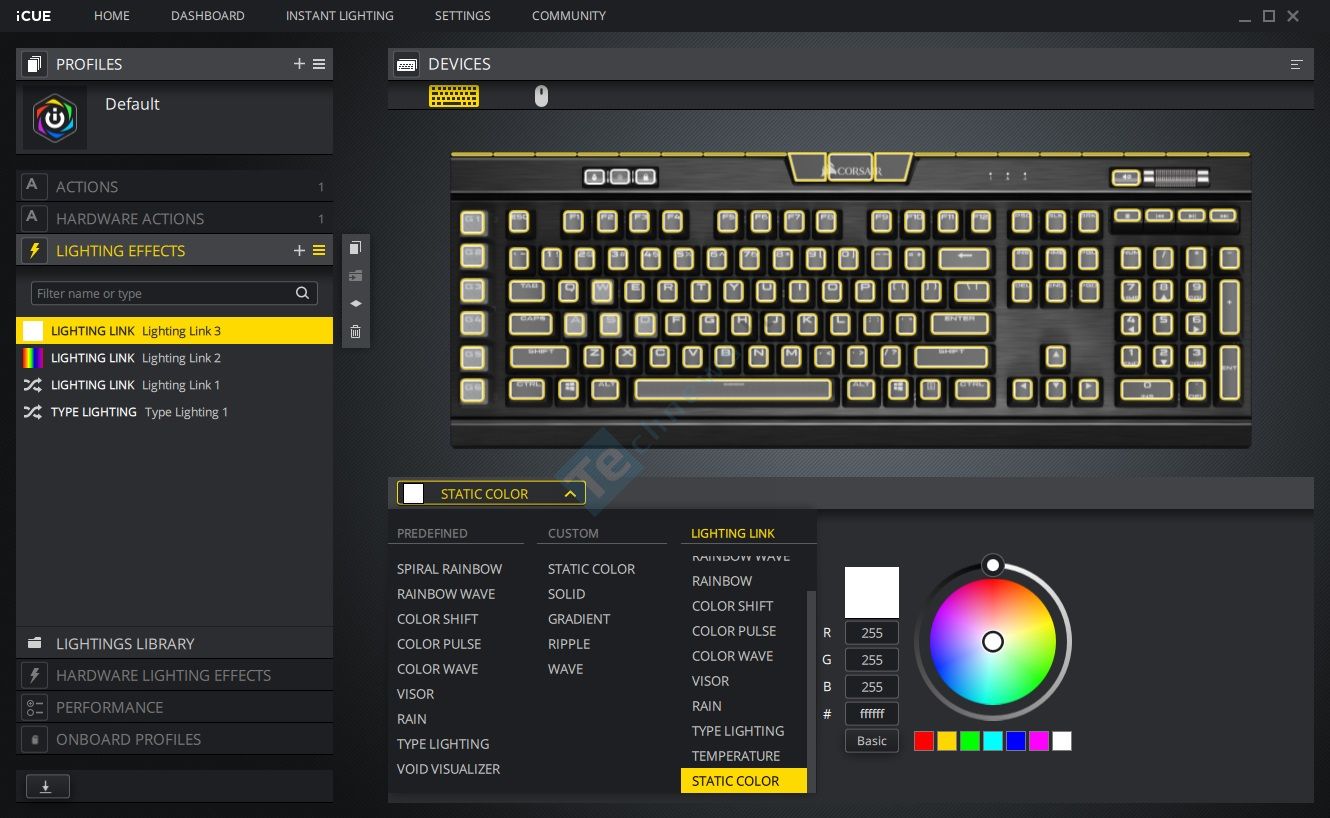This screenshot has width=1330, height=818.
Task: Click the filter search magnifier icon
Action: point(303,293)
